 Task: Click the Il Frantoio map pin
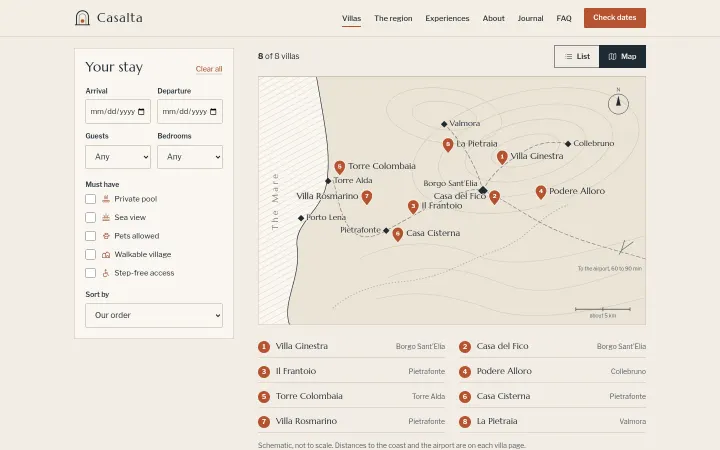[413, 207]
